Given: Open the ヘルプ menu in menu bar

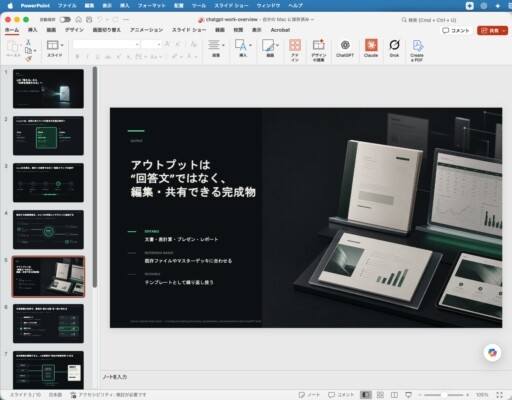Looking at the screenshot, I should click(295, 6).
